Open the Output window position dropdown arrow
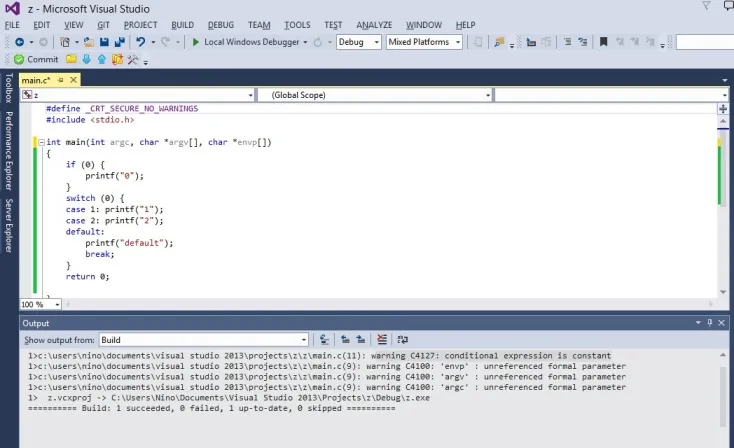The height and width of the screenshot is (448, 734). point(698,323)
